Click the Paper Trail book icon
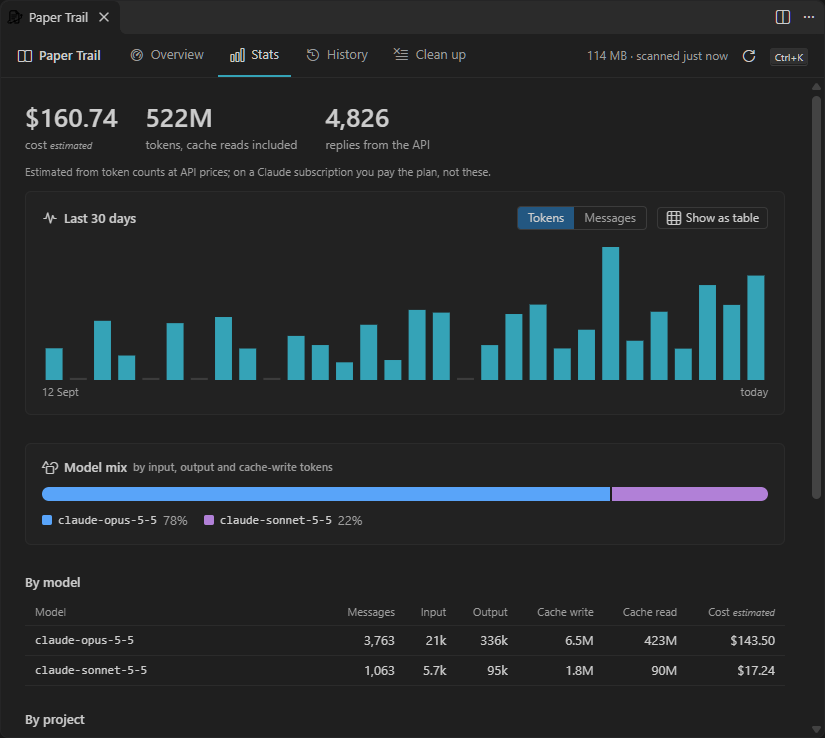 [x=25, y=56]
